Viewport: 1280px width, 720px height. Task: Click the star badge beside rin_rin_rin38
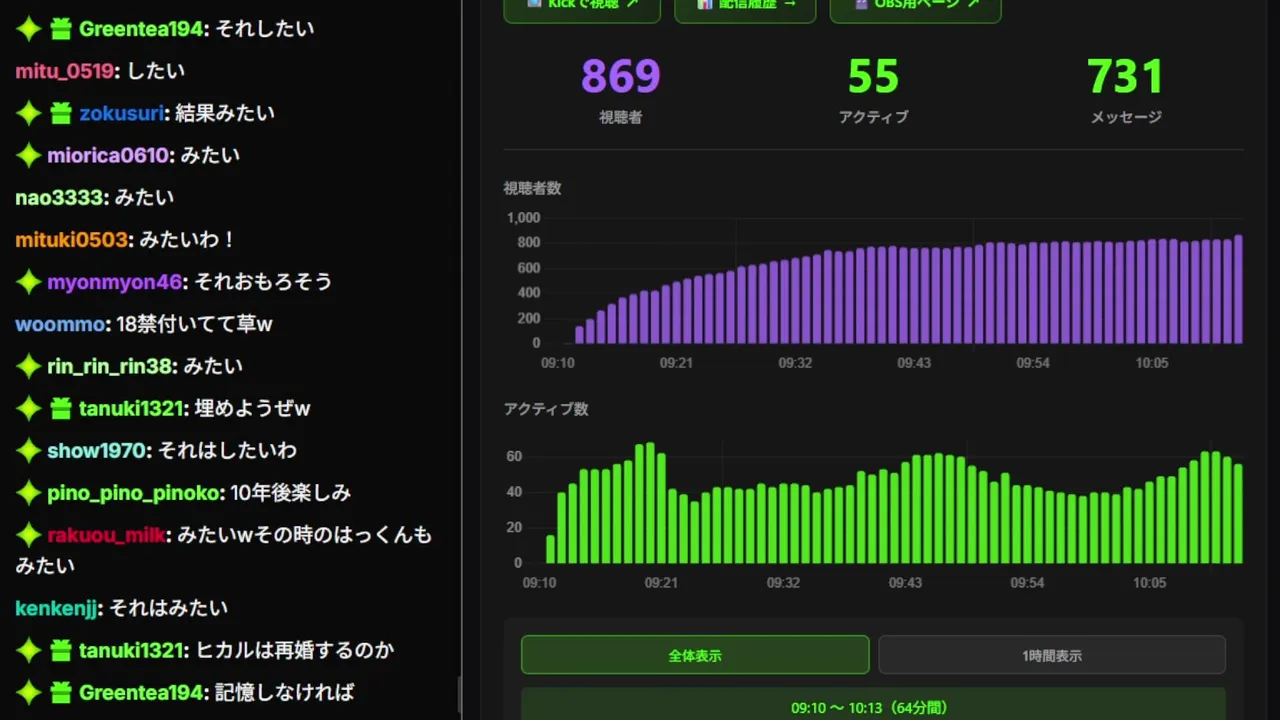point(29,366)
